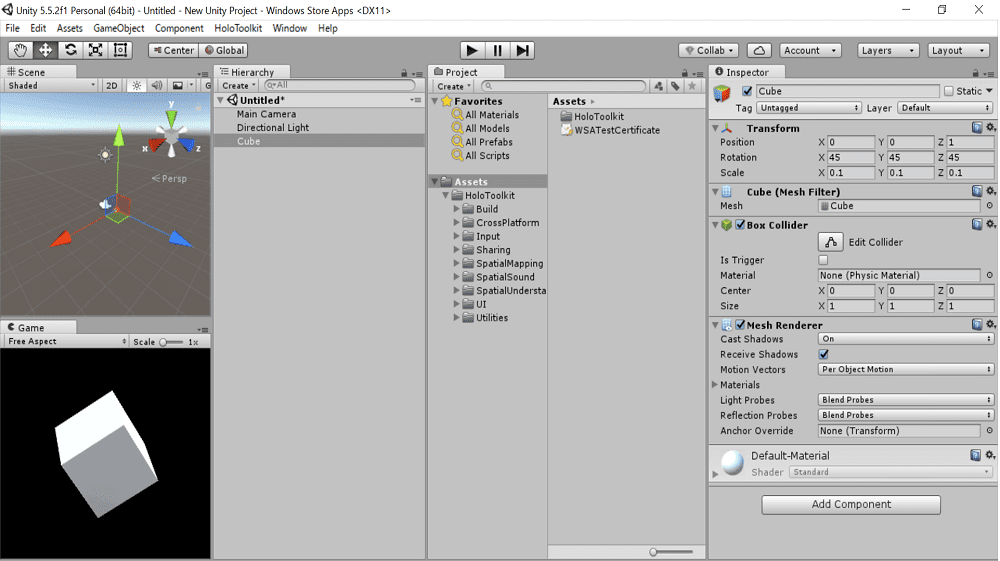
Task: Click the Add Component button
Action: [x=851, y=504]
